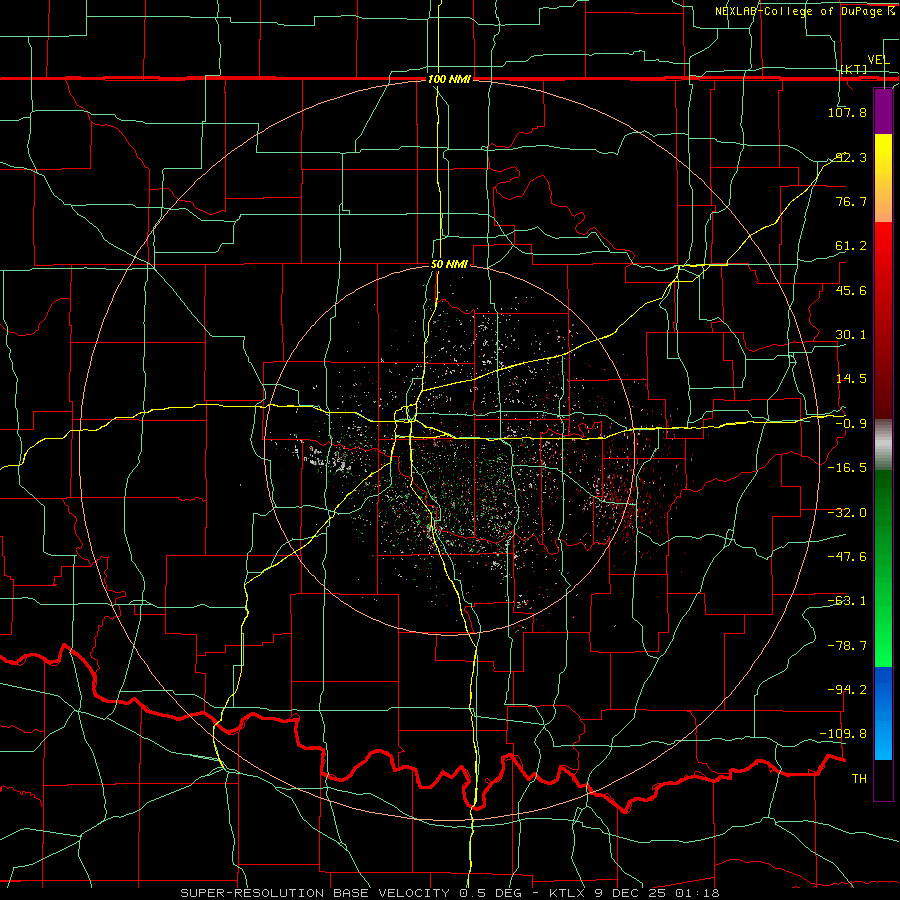Click the -94.2 value on velocity scale
Screen dimensions: 900x900
847,689
